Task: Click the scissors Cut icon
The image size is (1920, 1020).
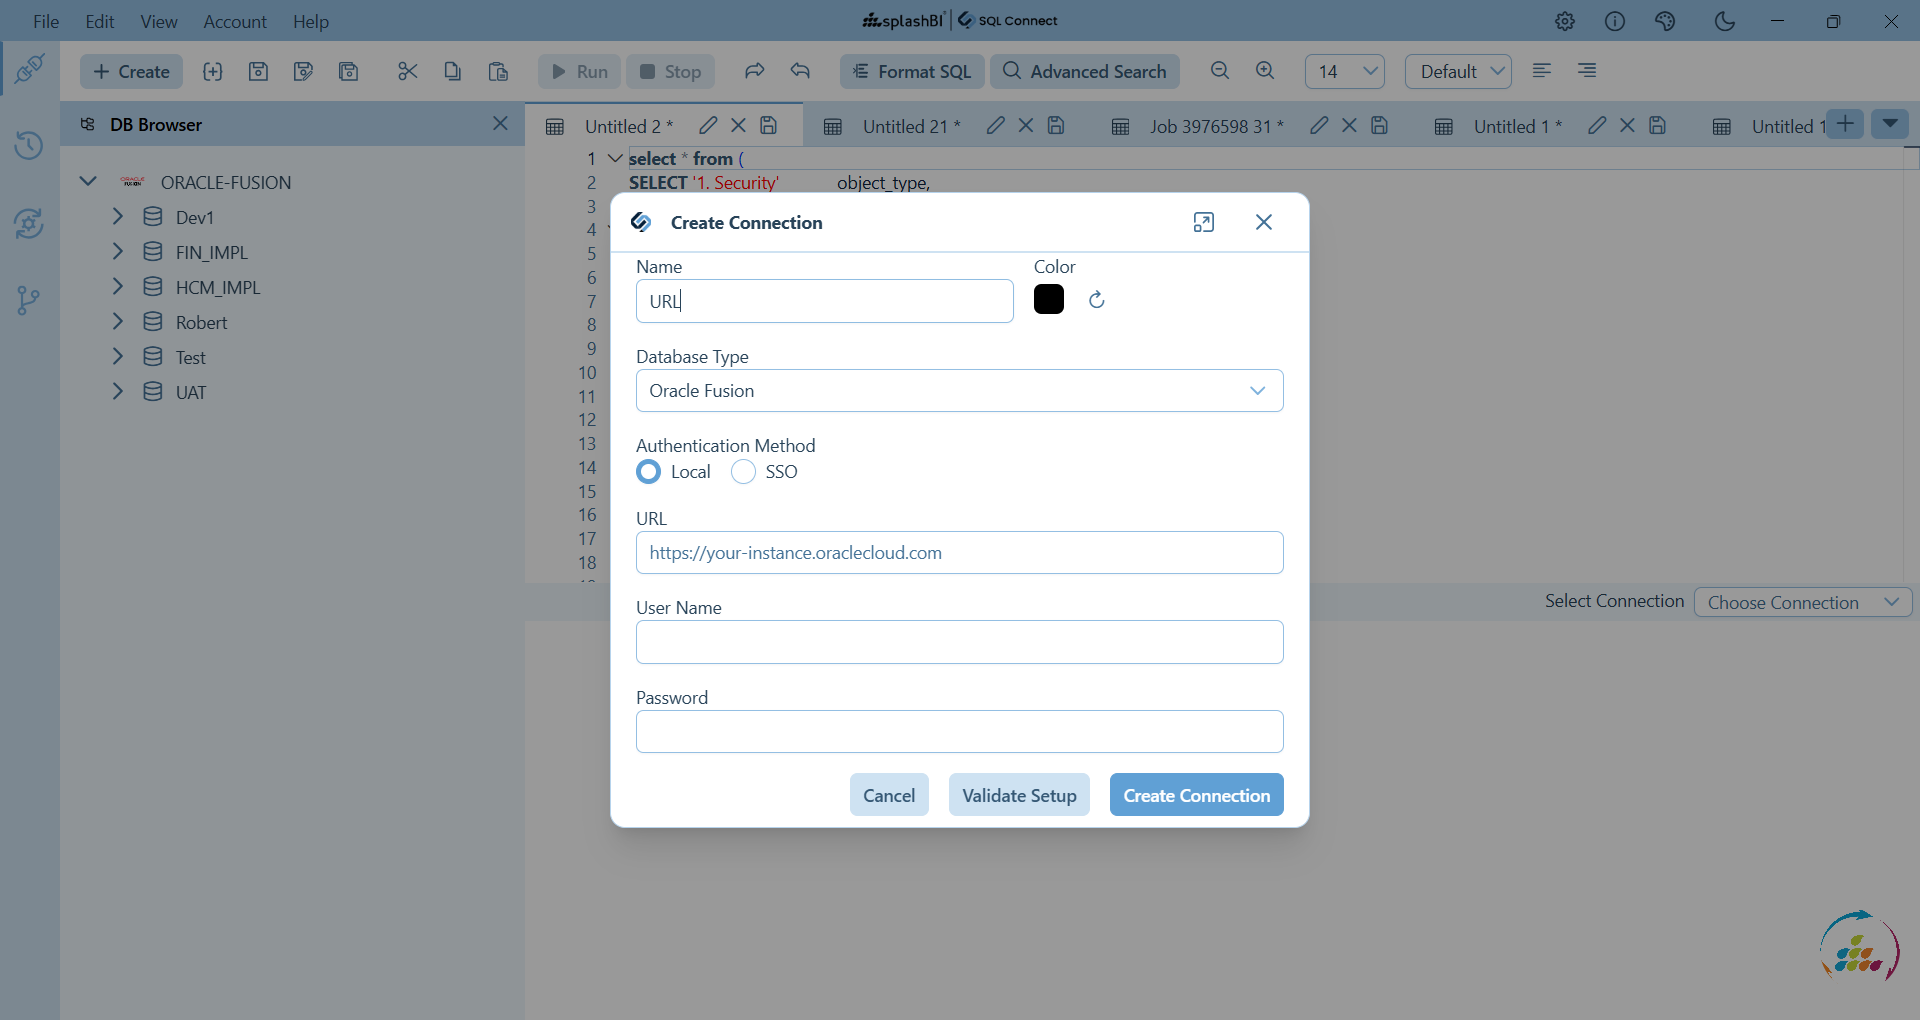Action: tap(407, 71)
